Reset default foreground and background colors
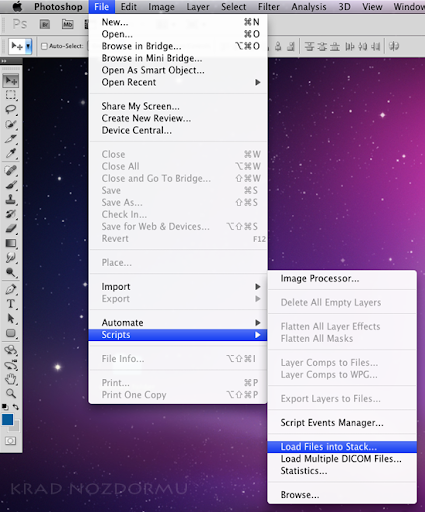The height and width of the screenshot is (512, 425). point(5,407)
